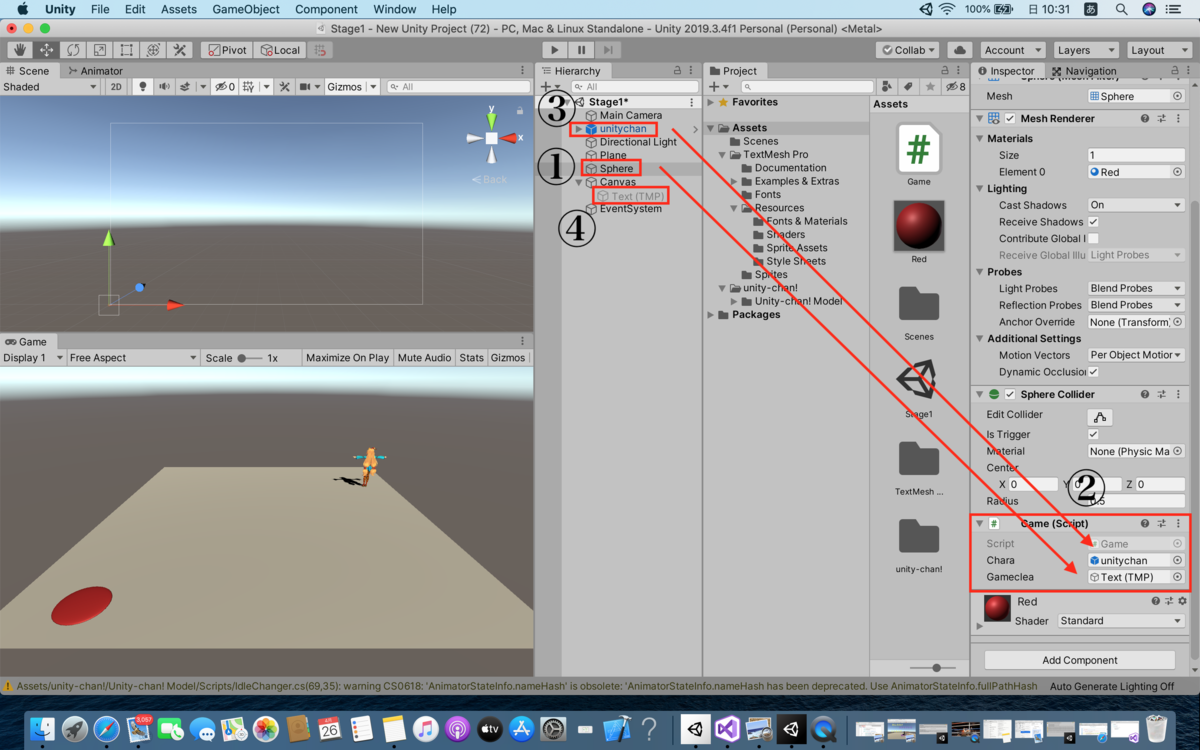Click search by type icon in Project
The width and height of the screenshot is (1200, 750).
pyautogui.click(x=889, y=87)
